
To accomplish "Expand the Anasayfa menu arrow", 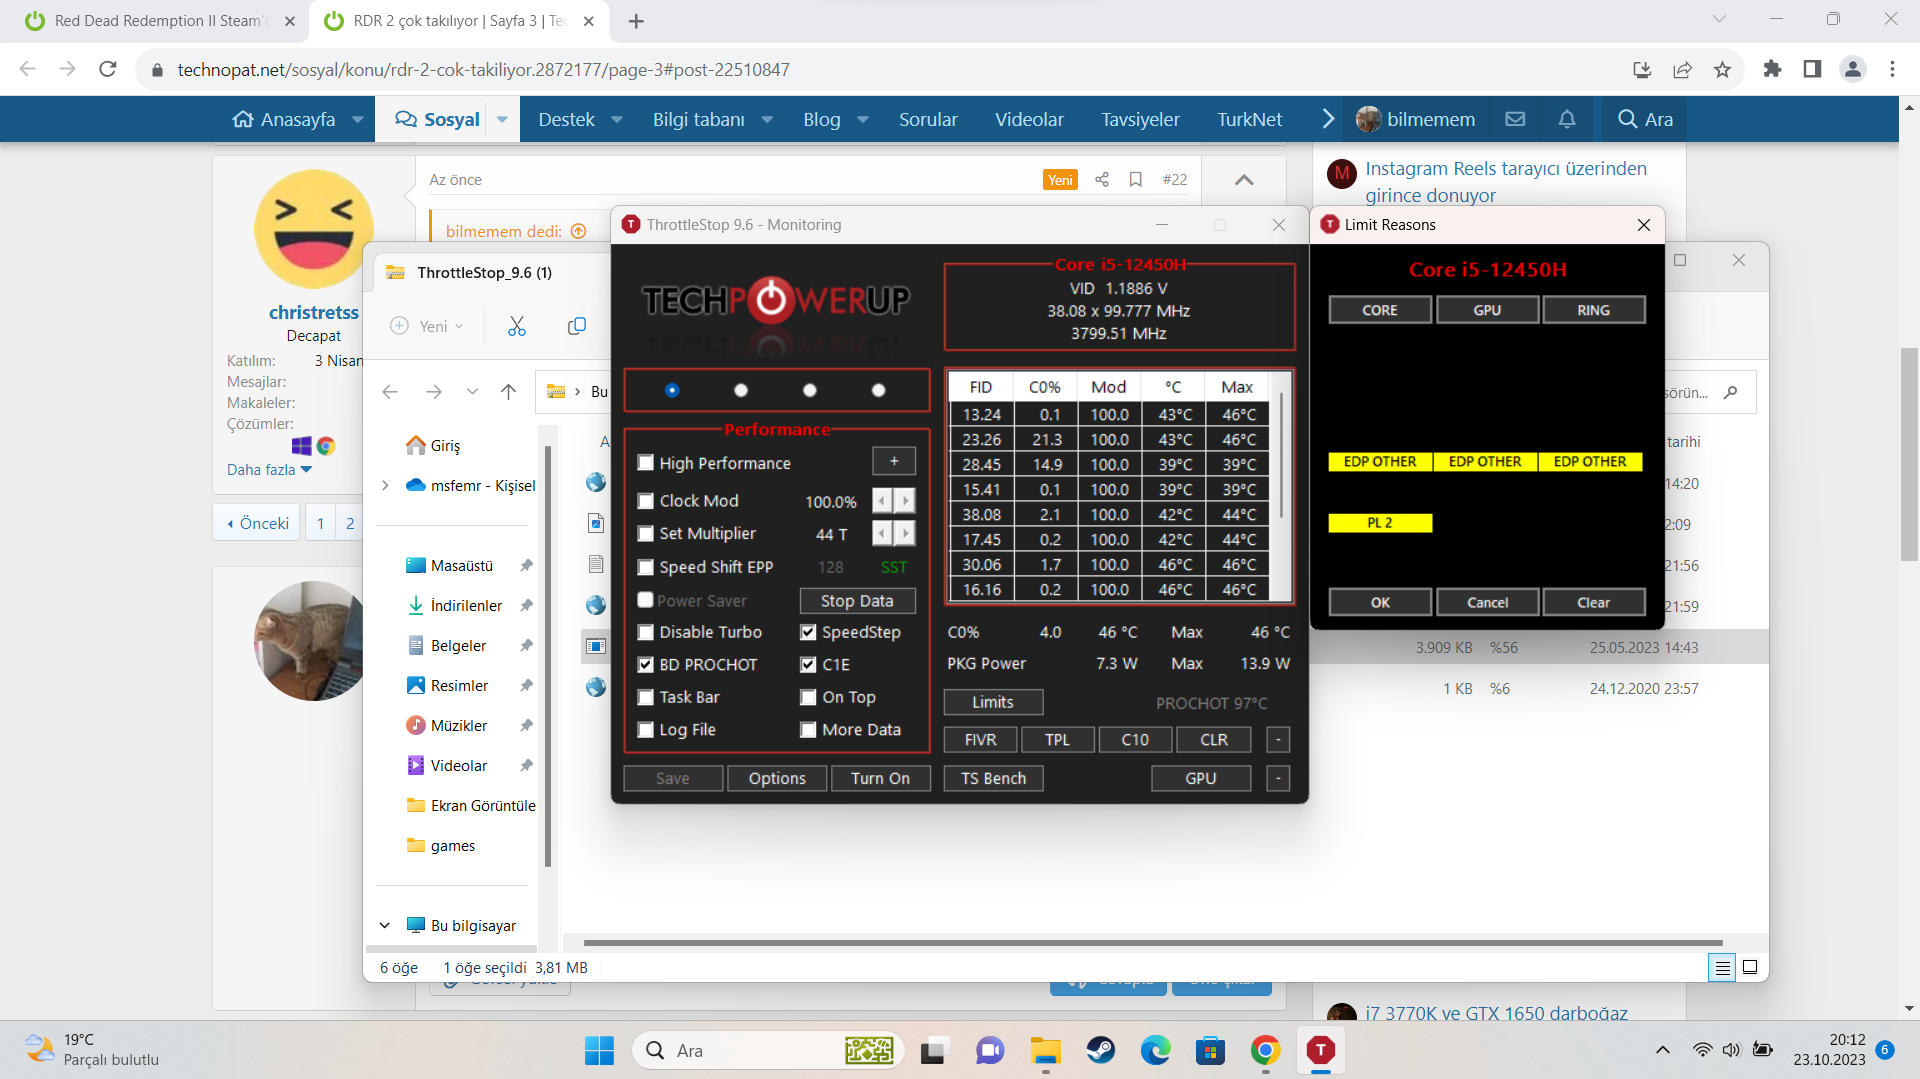I will click(358, 119).
